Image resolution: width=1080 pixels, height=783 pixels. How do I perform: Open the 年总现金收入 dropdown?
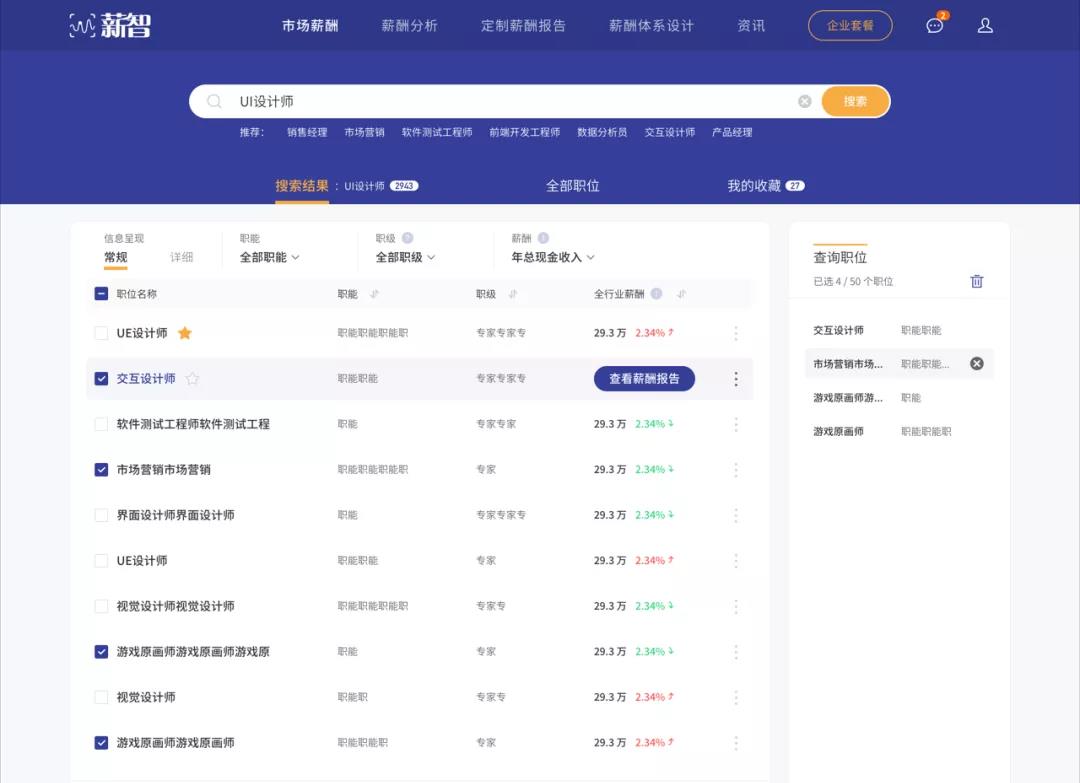tap(553, 257)
